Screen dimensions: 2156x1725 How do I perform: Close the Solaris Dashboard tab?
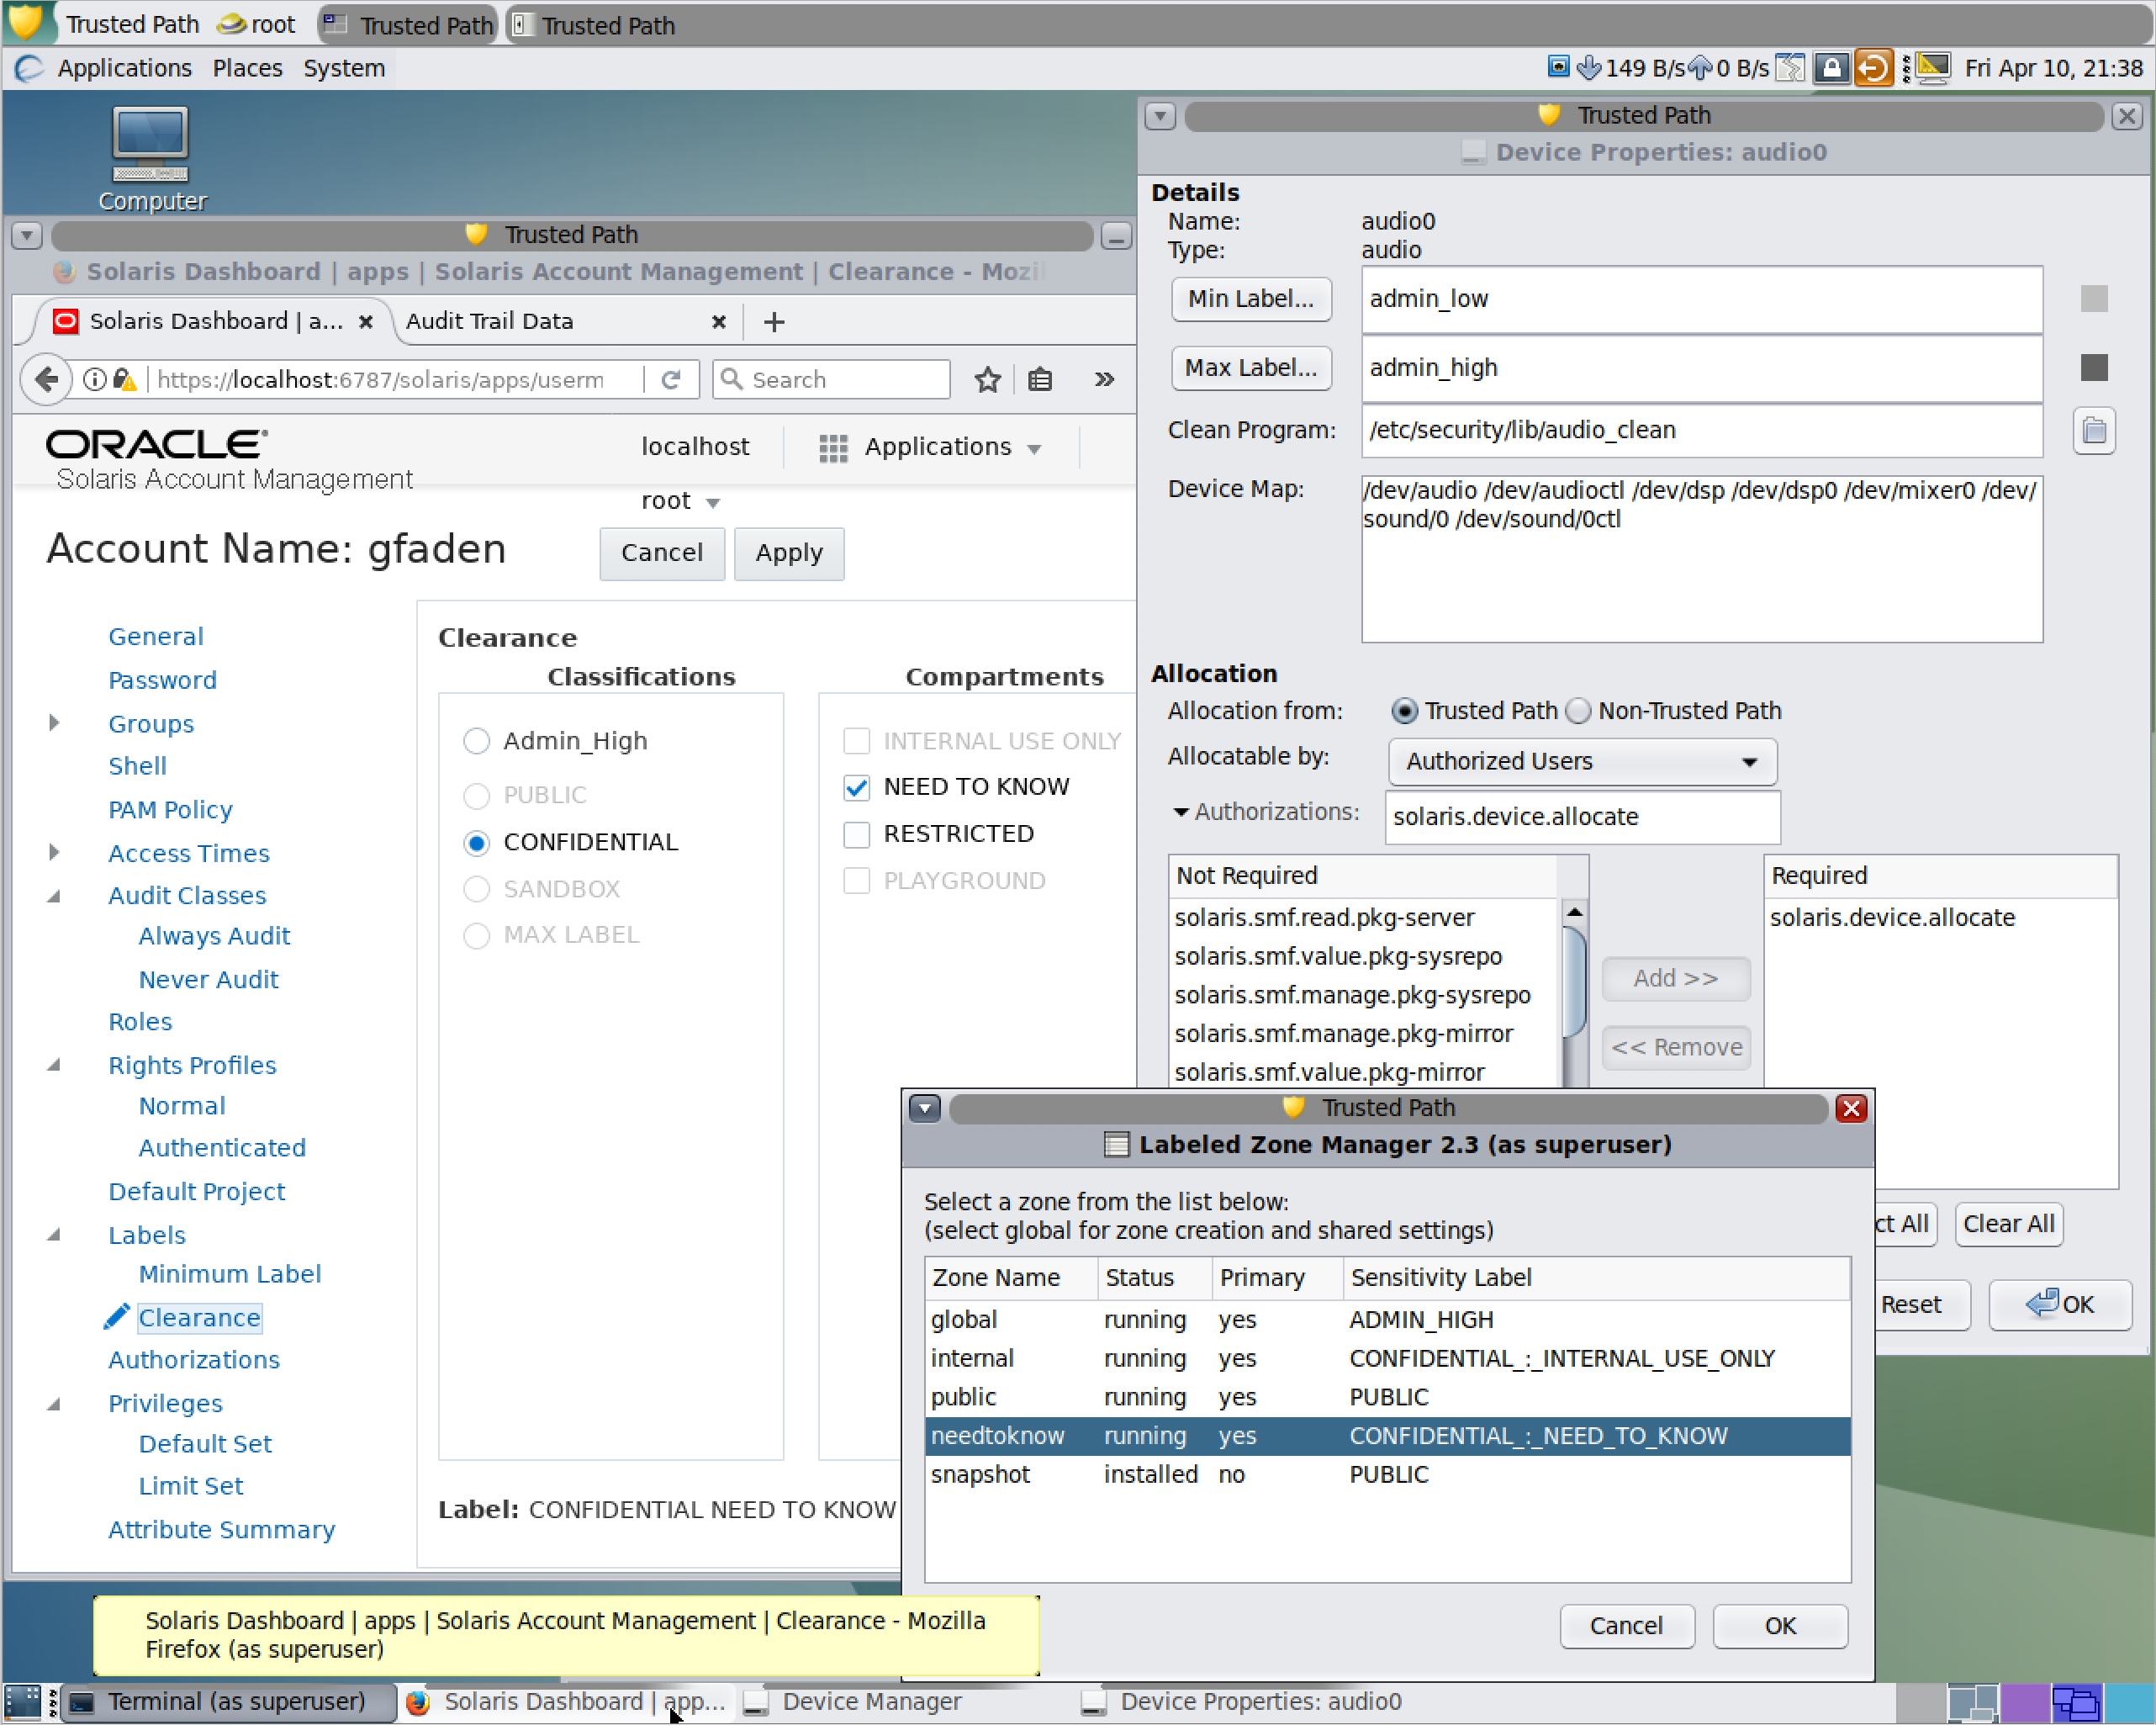(x=366, y=322)
